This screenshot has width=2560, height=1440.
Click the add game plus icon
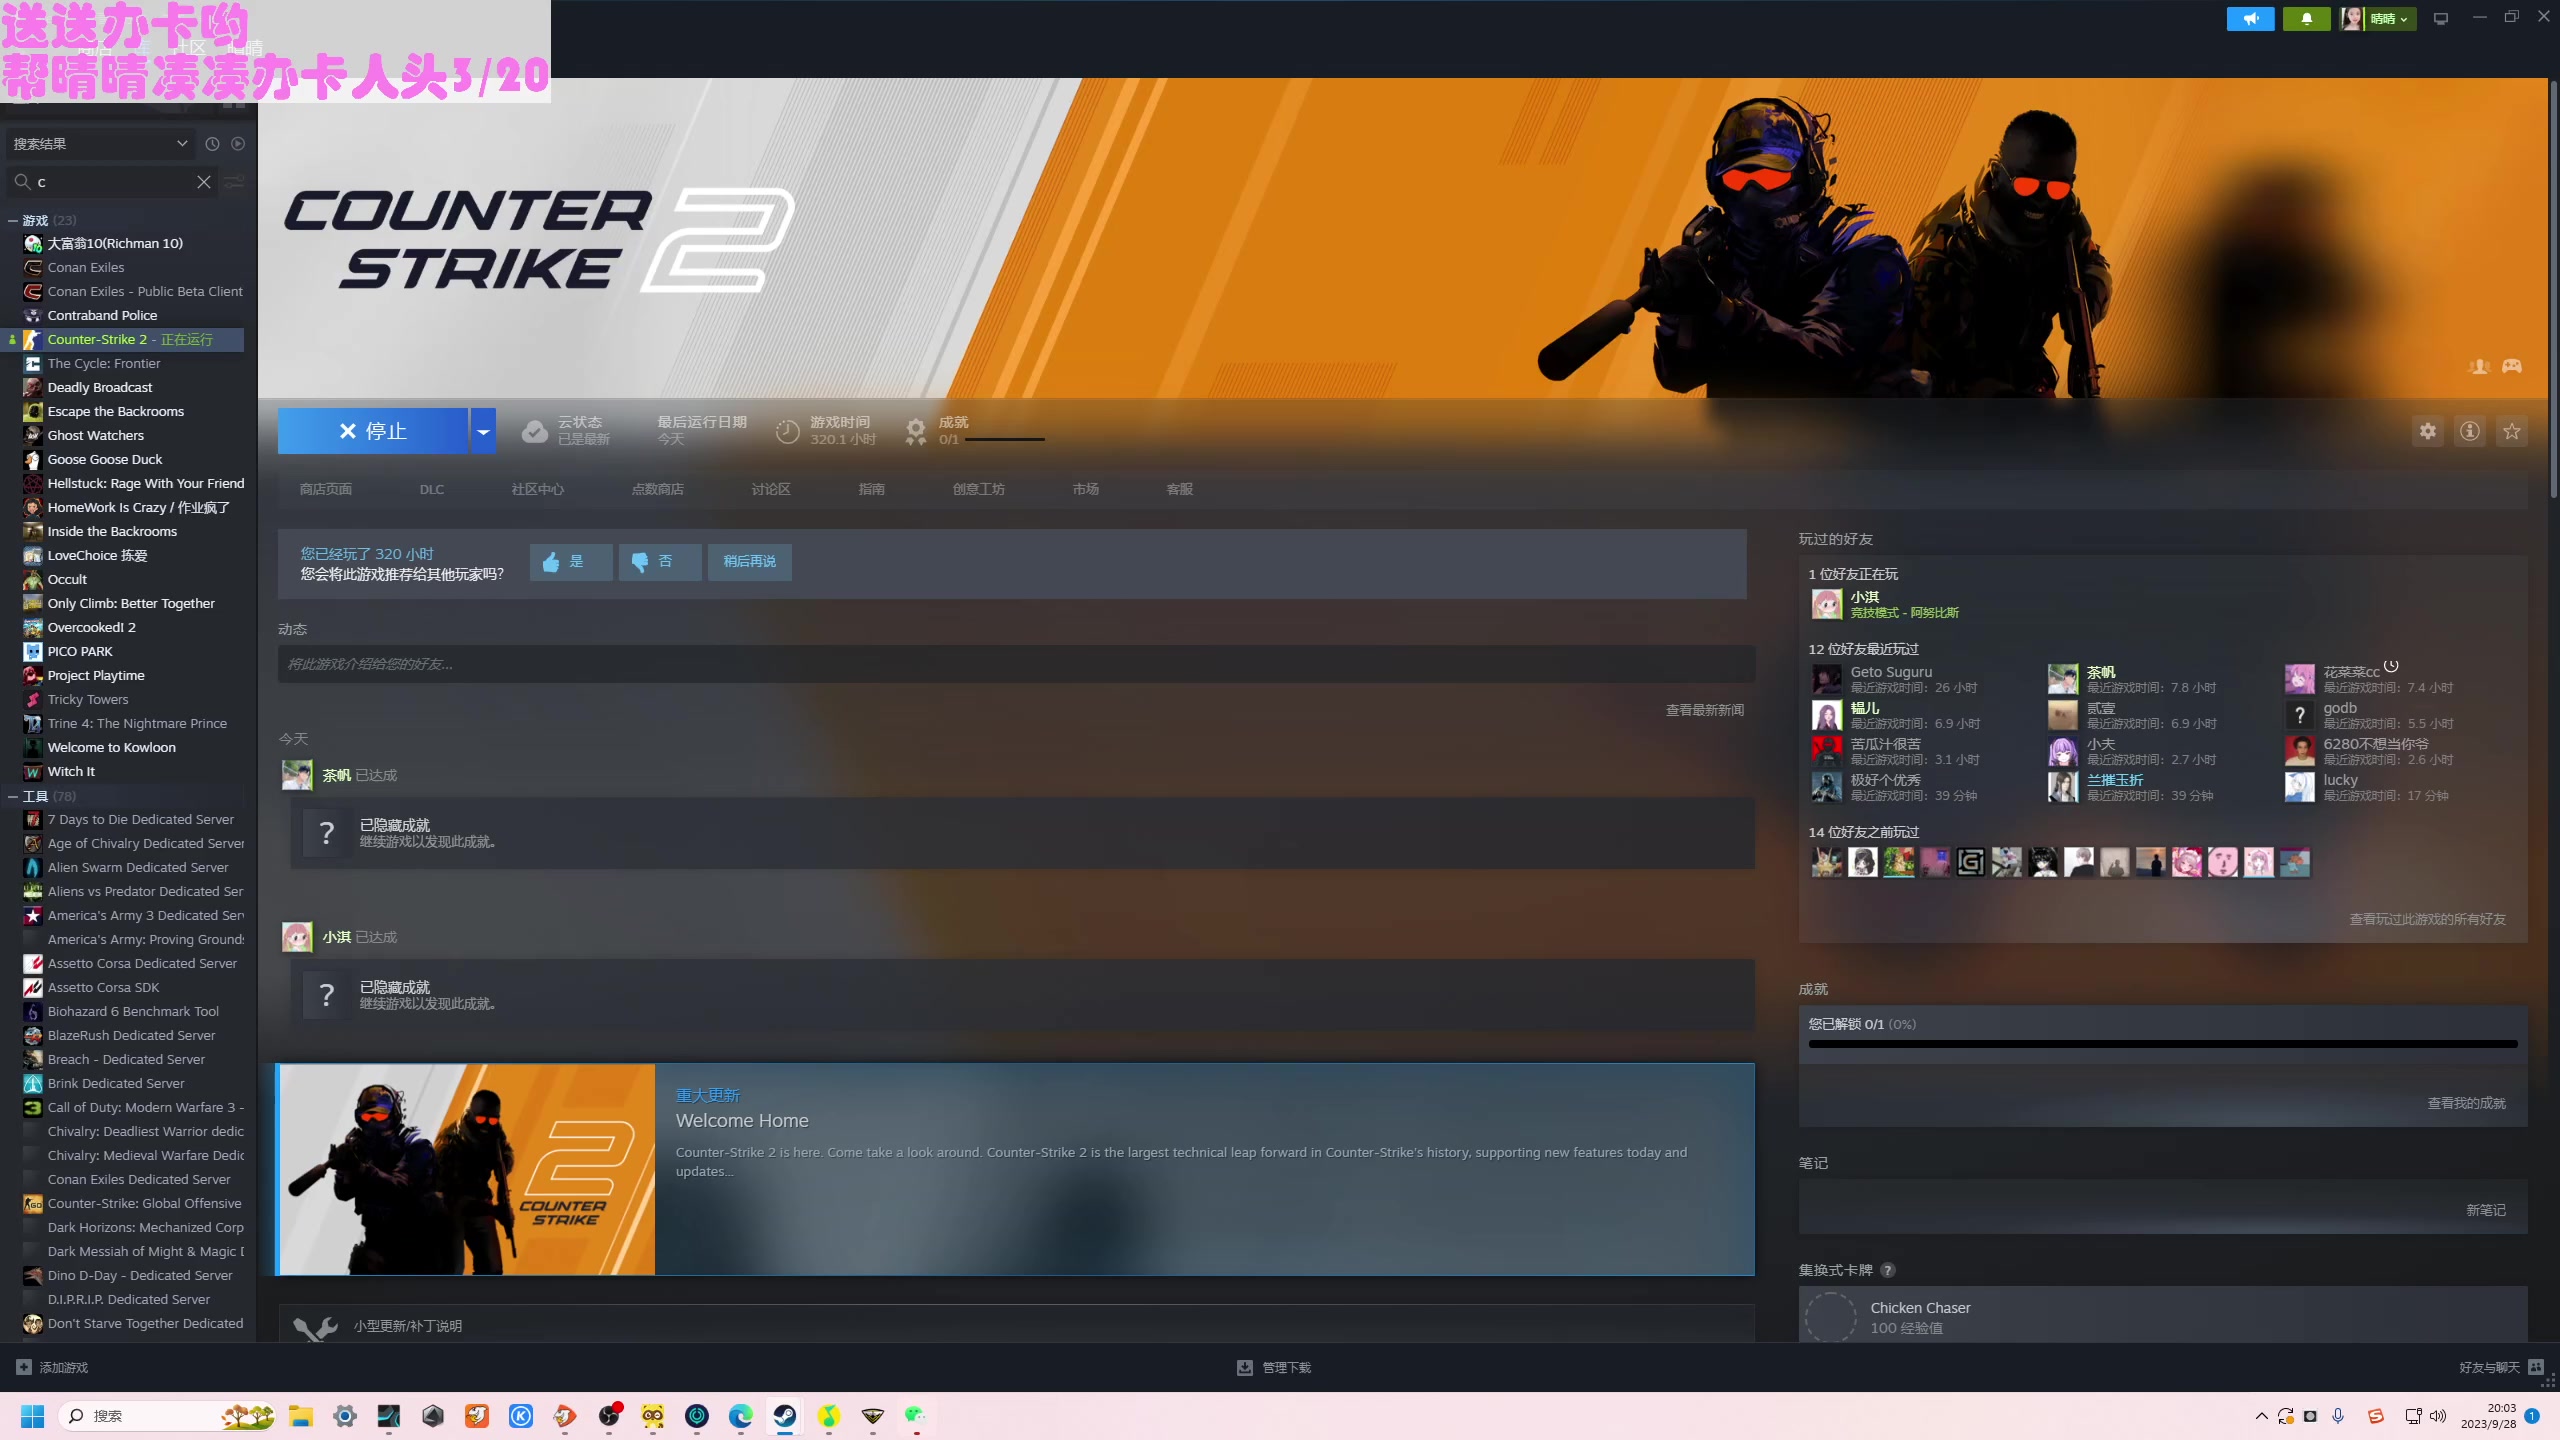click(24, 1367)
